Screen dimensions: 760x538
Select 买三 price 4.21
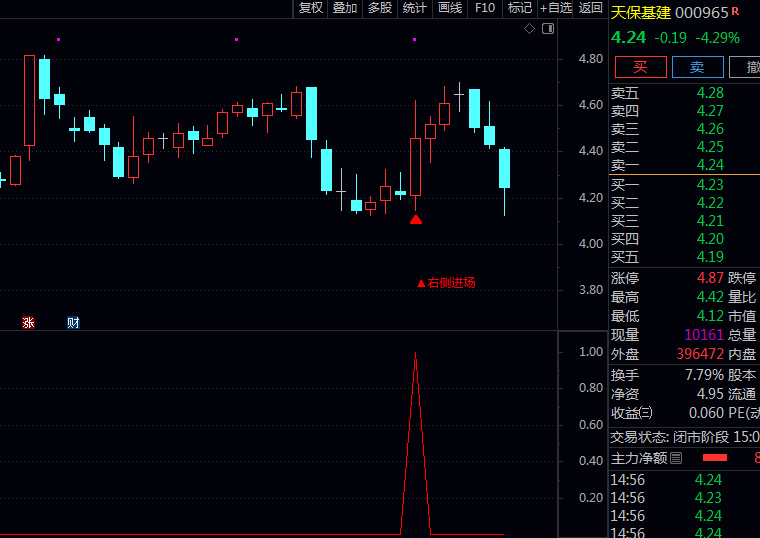pos(710,221)
